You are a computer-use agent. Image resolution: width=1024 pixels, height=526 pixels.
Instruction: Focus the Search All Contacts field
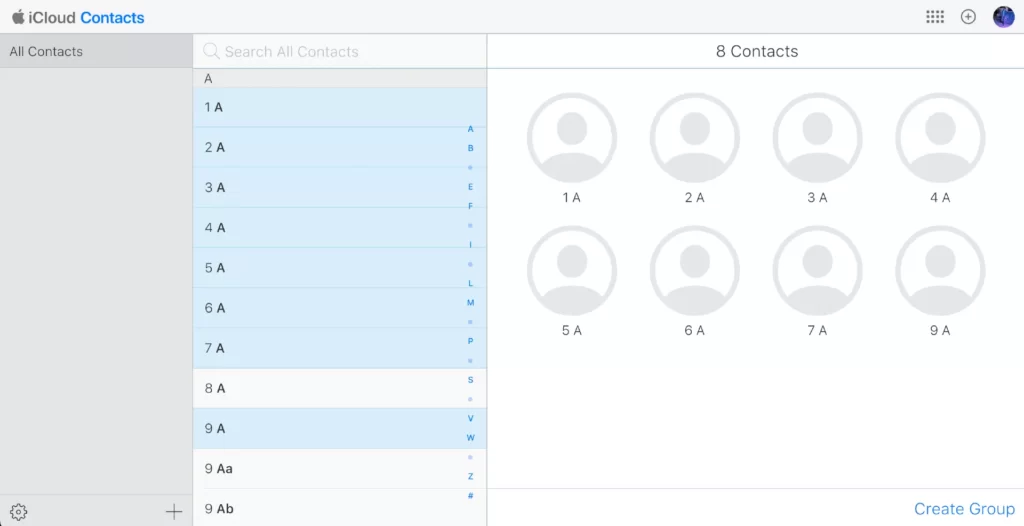340,52
